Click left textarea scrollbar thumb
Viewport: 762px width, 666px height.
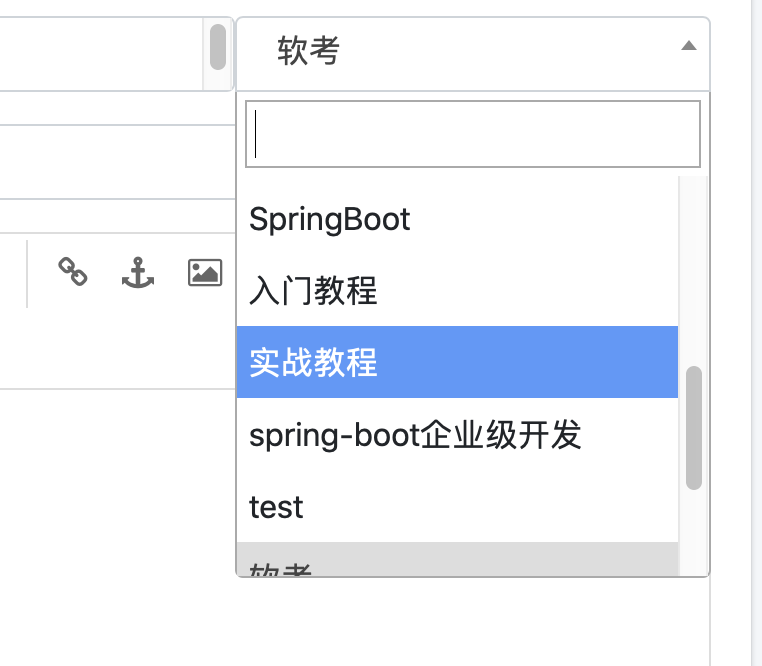pos(218,47)
